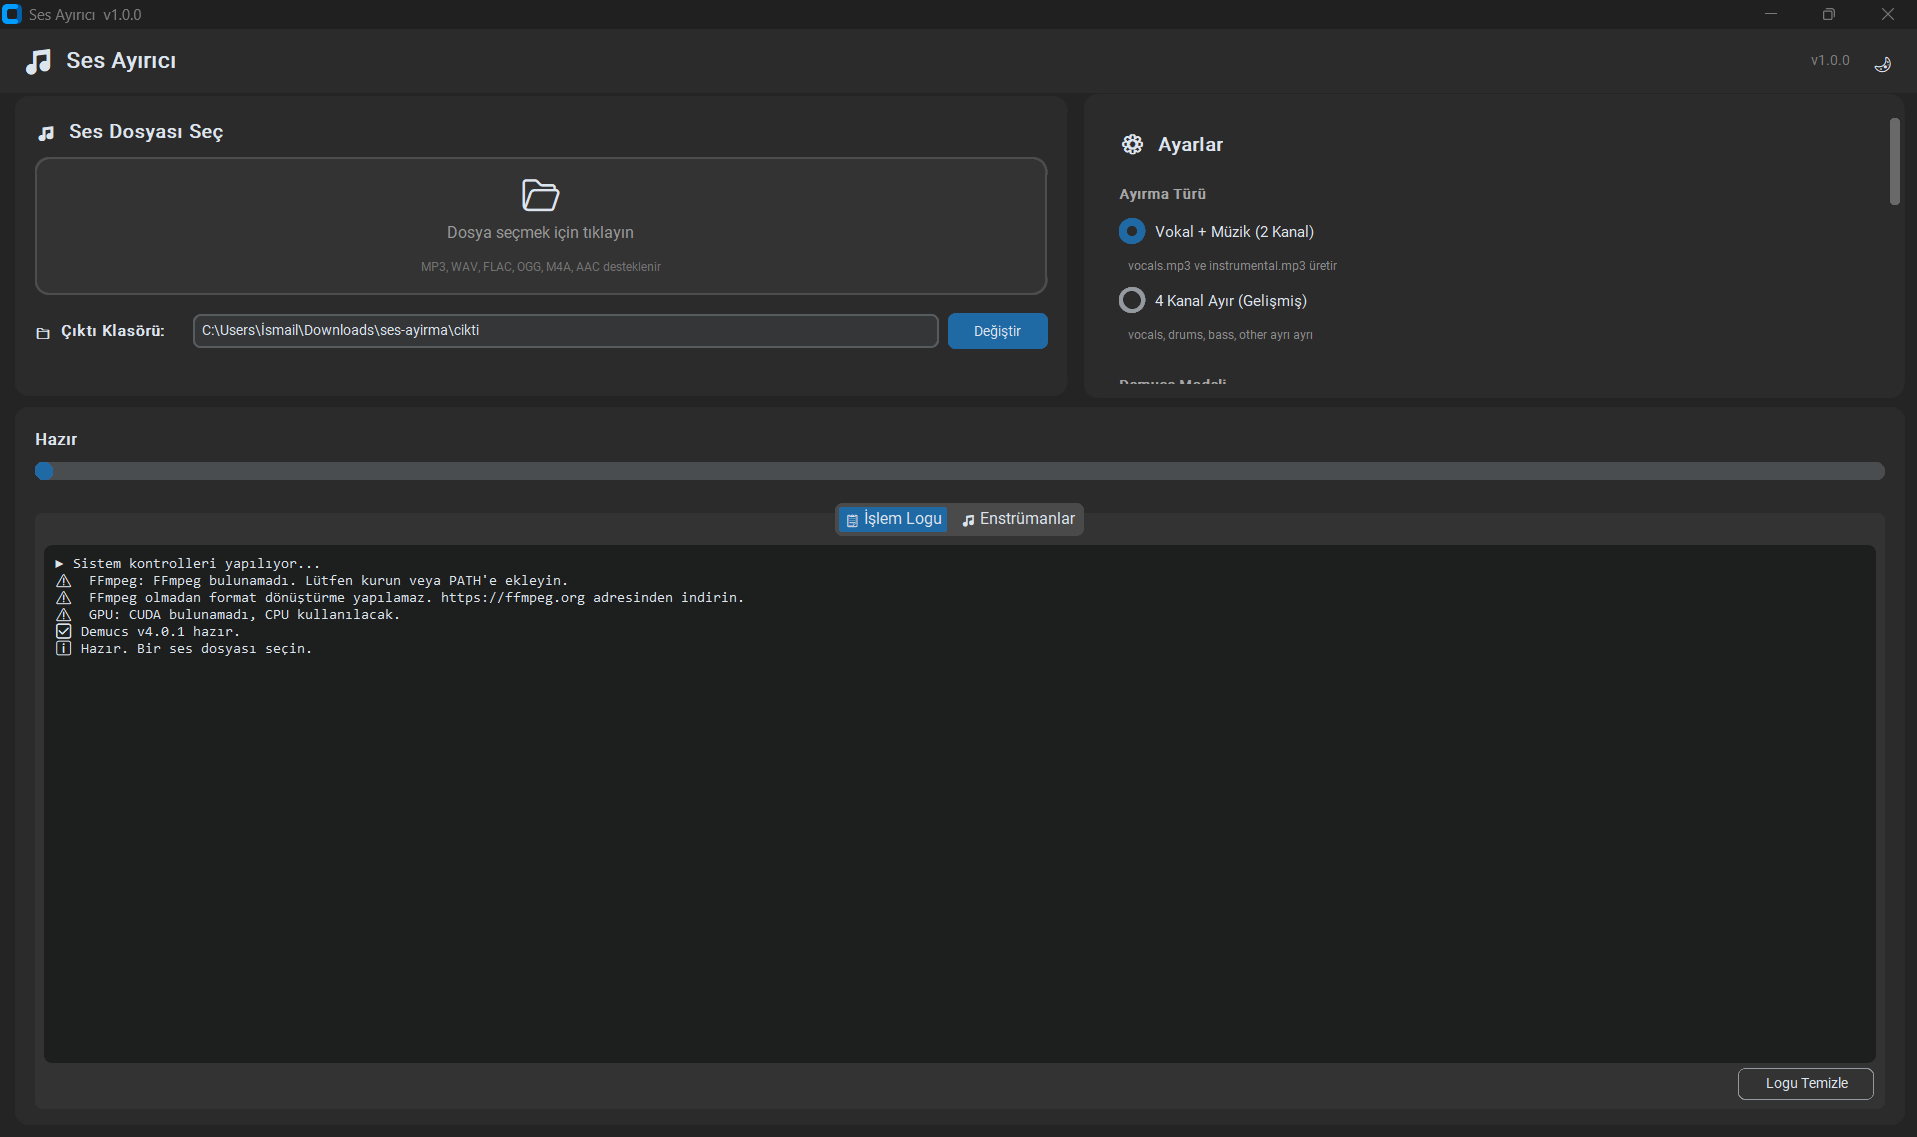The height and width of the screenshot is (1137, 1917).
Task: Click the folder icon beside Çıktı Klasörü
Action: pos(43,333)
